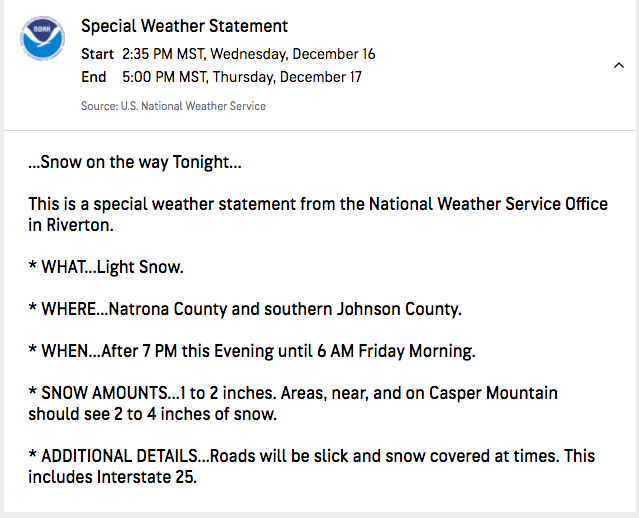Click the Snow on the way Tonight headline
This screenshot has height=518, width=639.
135,162
